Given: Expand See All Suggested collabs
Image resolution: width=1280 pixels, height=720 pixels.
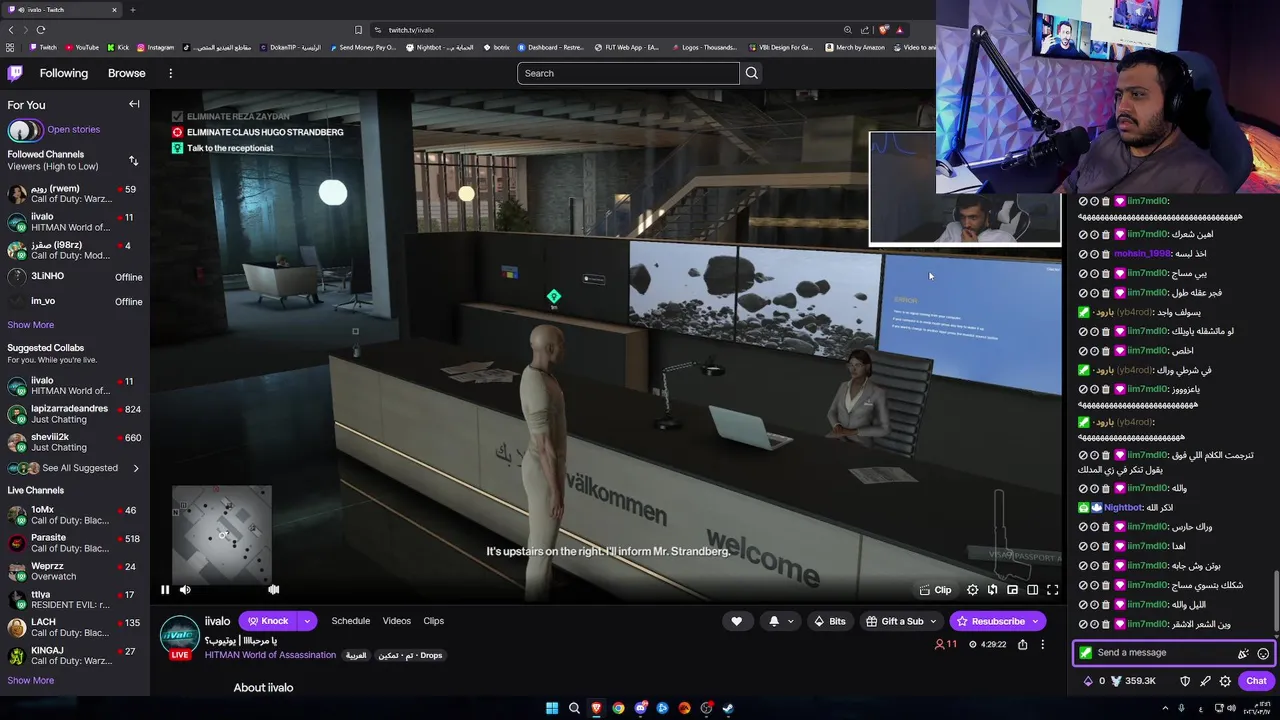Looking at the screenshot, I should point(75,468).
